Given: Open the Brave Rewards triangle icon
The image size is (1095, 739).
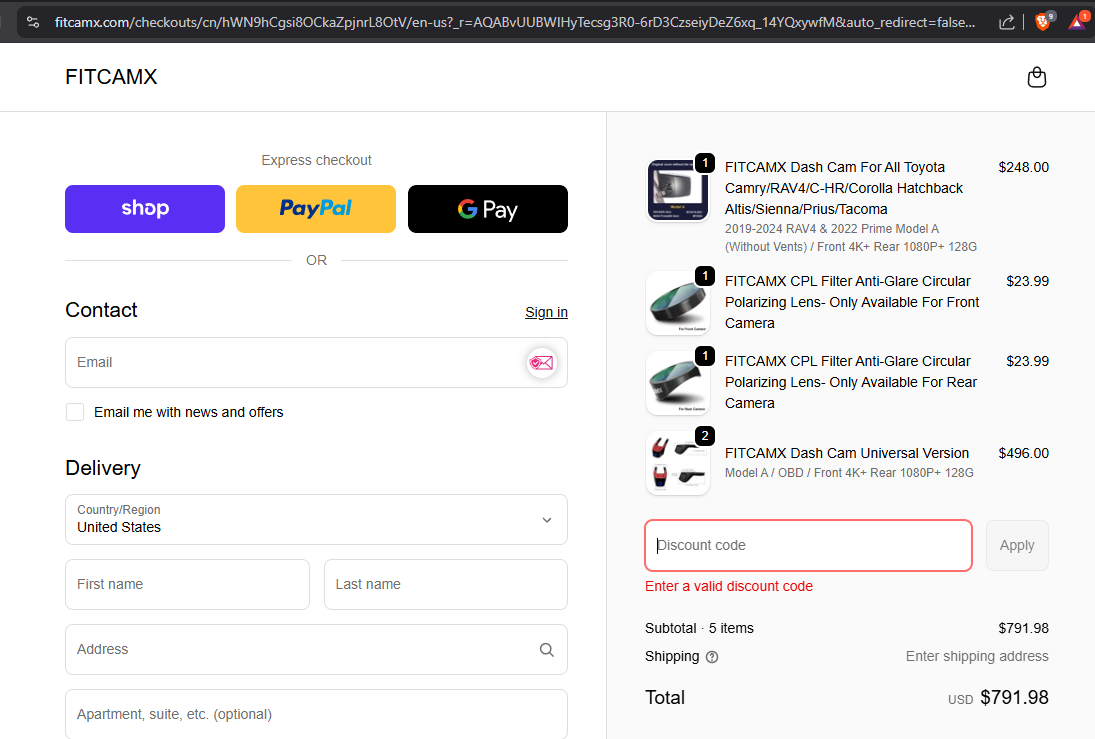Looking at the screenshot, I should (1078, 22).
